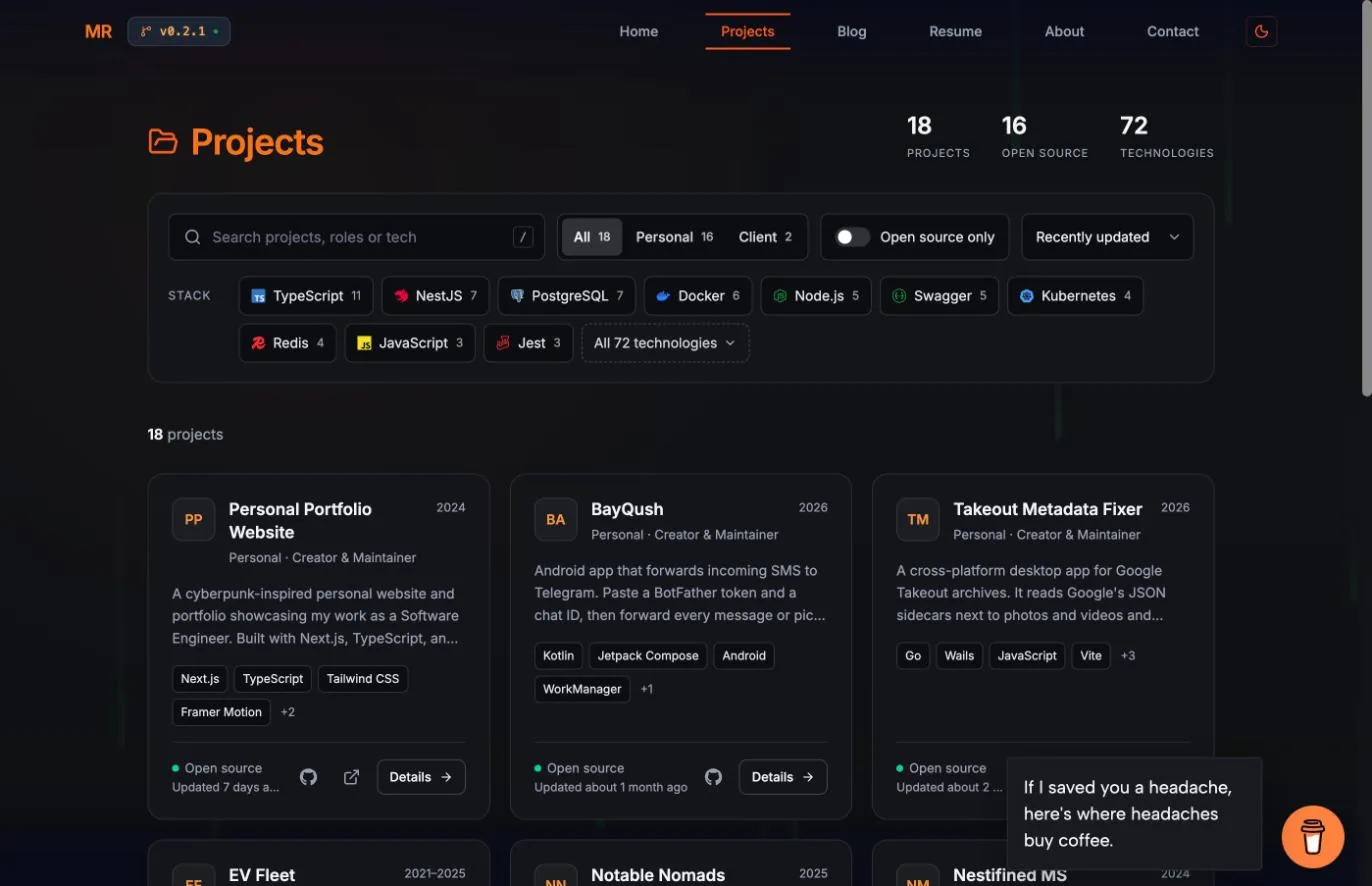Open the Blog nav link

pos(852,31)
